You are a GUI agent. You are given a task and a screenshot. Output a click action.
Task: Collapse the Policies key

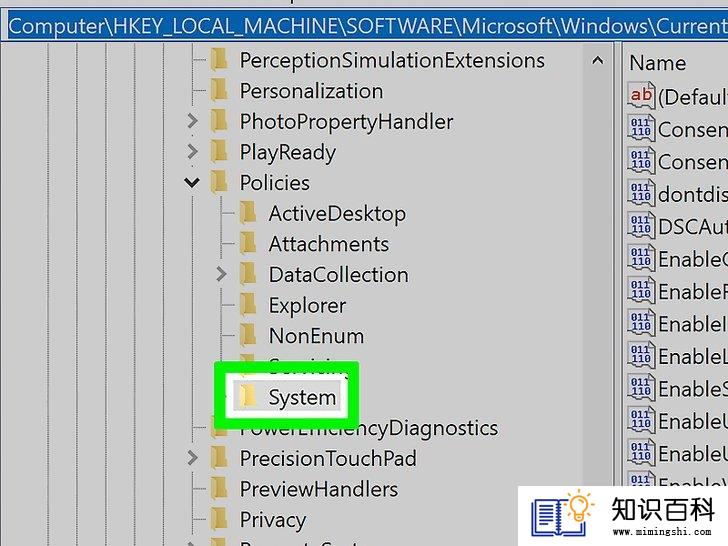(x=192, y=182)
